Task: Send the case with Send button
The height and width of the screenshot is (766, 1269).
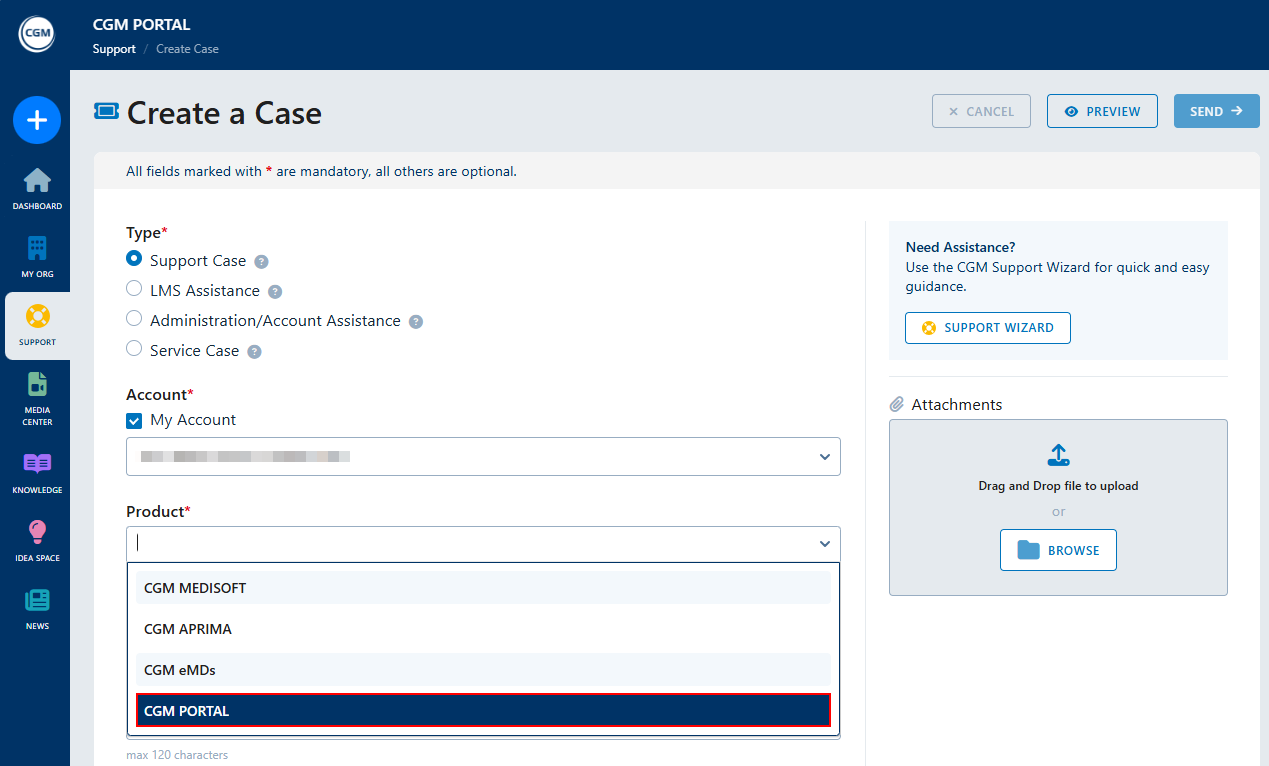Action: pyautogui.click(x=1216, y=111)
